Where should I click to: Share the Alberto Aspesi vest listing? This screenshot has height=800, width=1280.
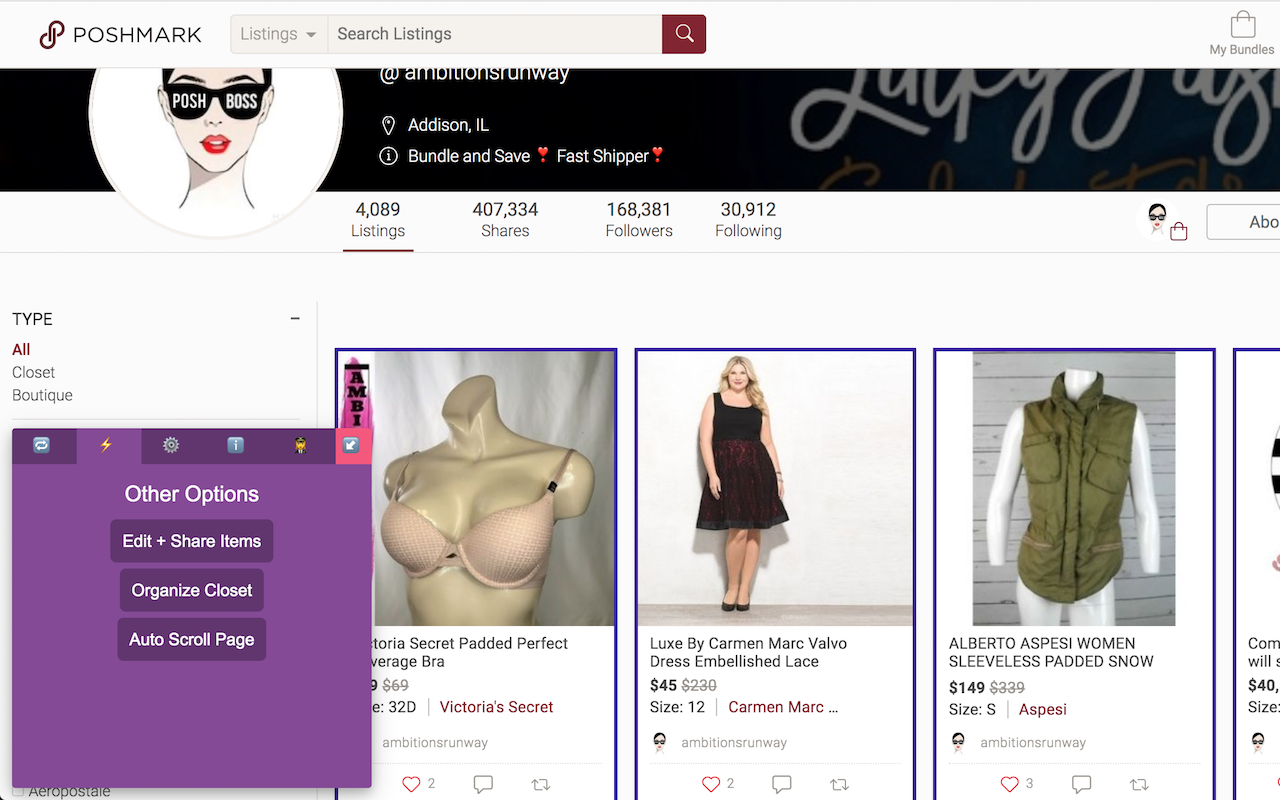(x=1139, y=784)
